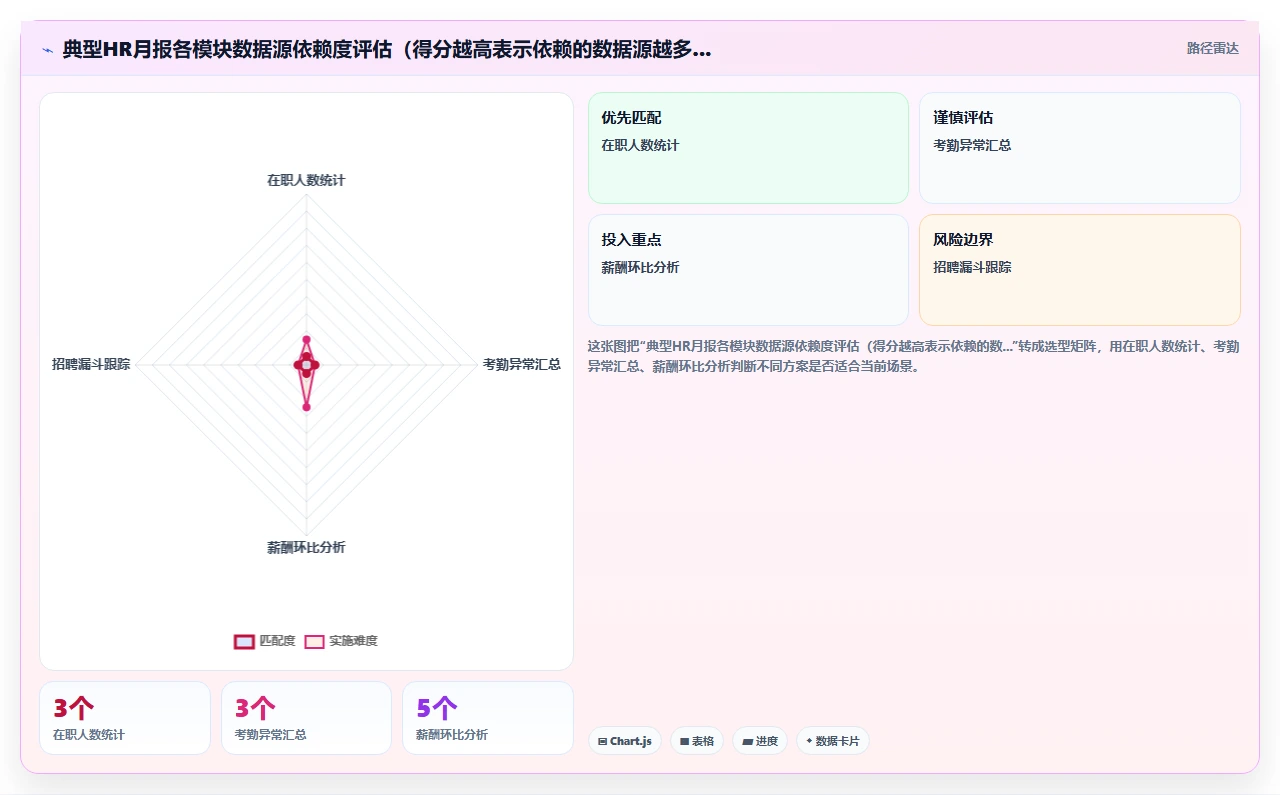Toggle the 匹配度 legend swatch
The image size is (1280, 795).
(244, 641)
